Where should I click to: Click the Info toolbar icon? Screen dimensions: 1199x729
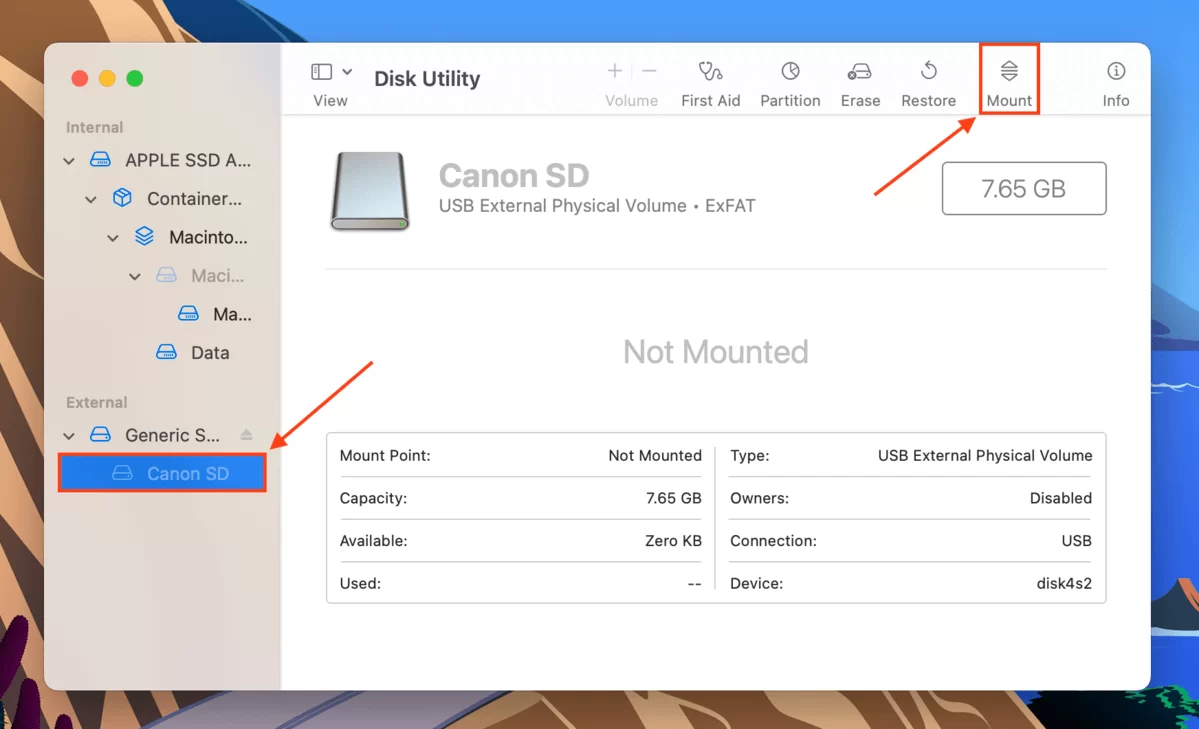pyautogui.click(x=1115, y=80)
